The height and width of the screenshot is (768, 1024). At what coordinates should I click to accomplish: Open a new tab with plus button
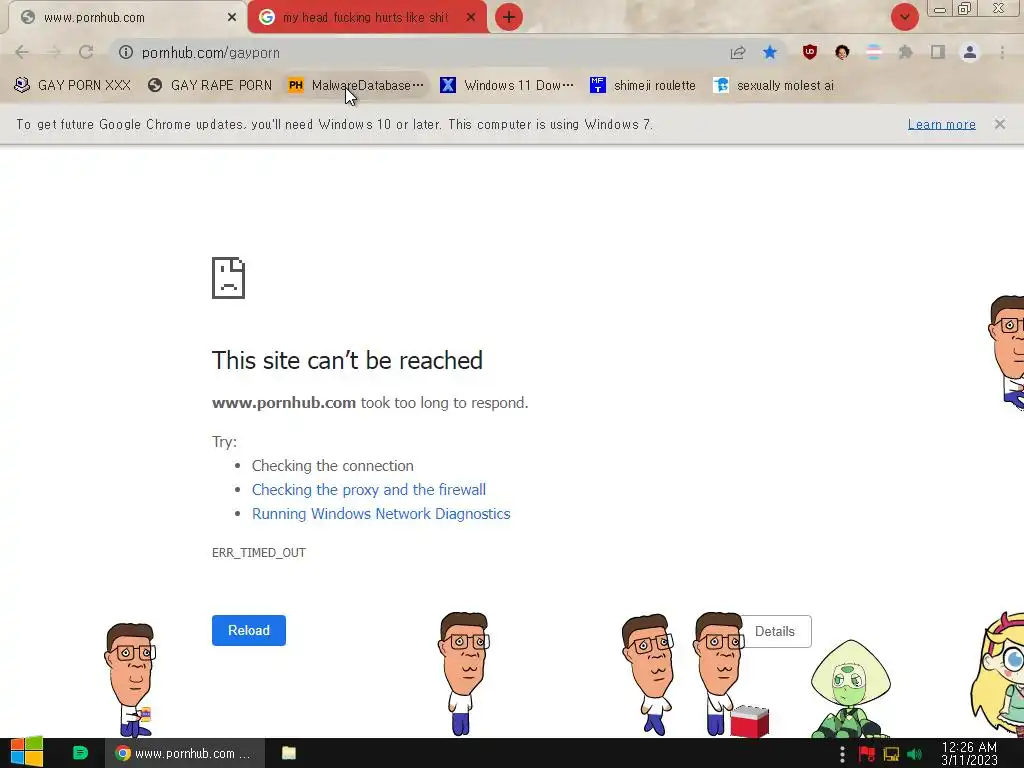pos(509,17)
